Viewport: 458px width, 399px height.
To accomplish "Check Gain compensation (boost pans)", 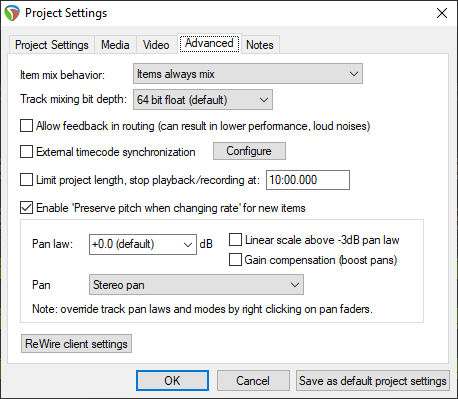I will [235, 260].
